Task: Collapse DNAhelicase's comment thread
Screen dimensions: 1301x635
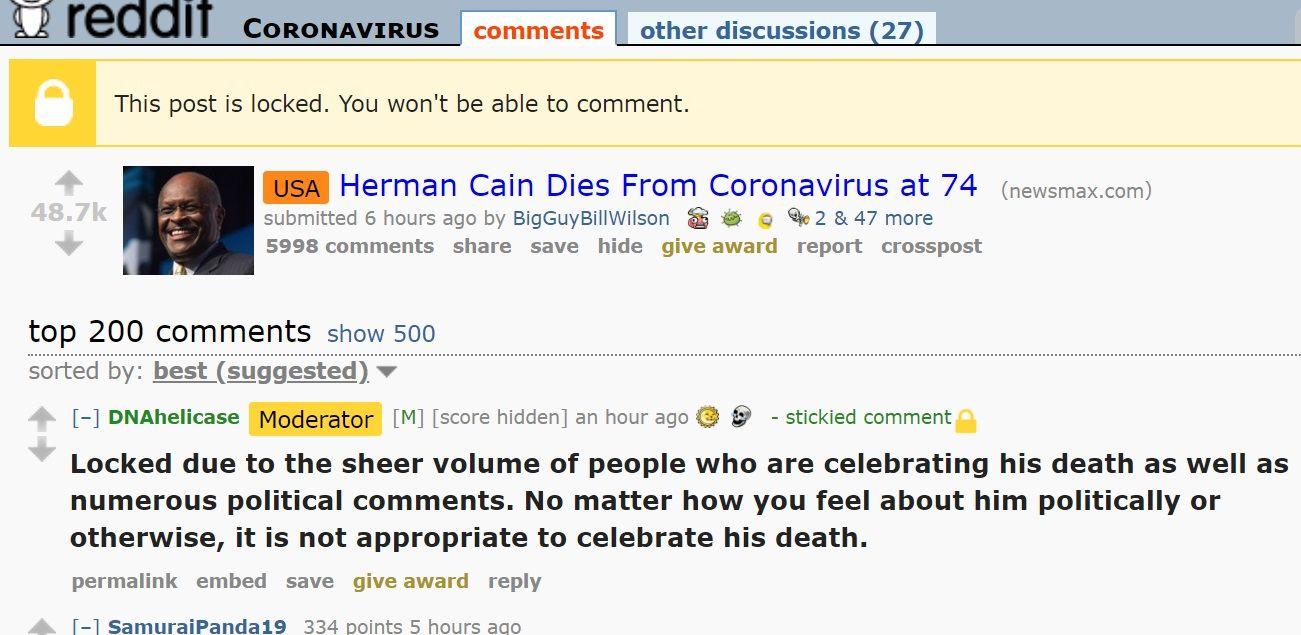Action: coord(85,417)
